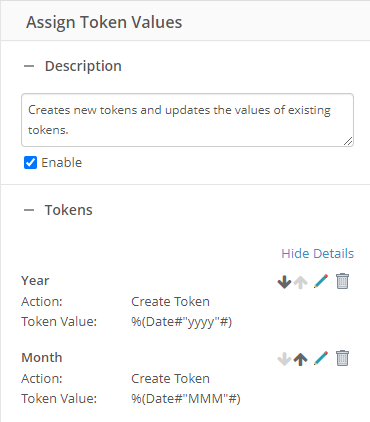The image size is (370, 422).
Task: Uncheck the Enable checkbox
Action: coord(30,163)
